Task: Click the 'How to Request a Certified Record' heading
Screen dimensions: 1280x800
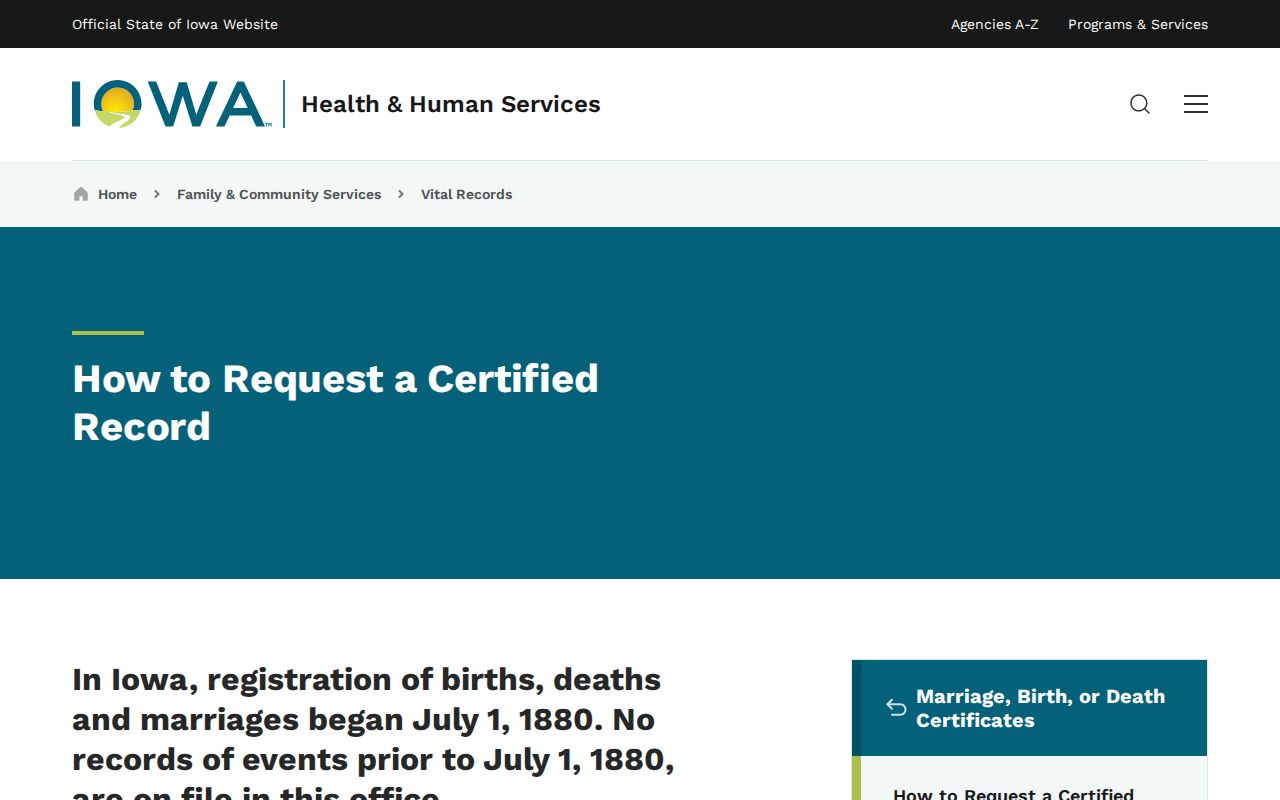Action: (336, 403)
